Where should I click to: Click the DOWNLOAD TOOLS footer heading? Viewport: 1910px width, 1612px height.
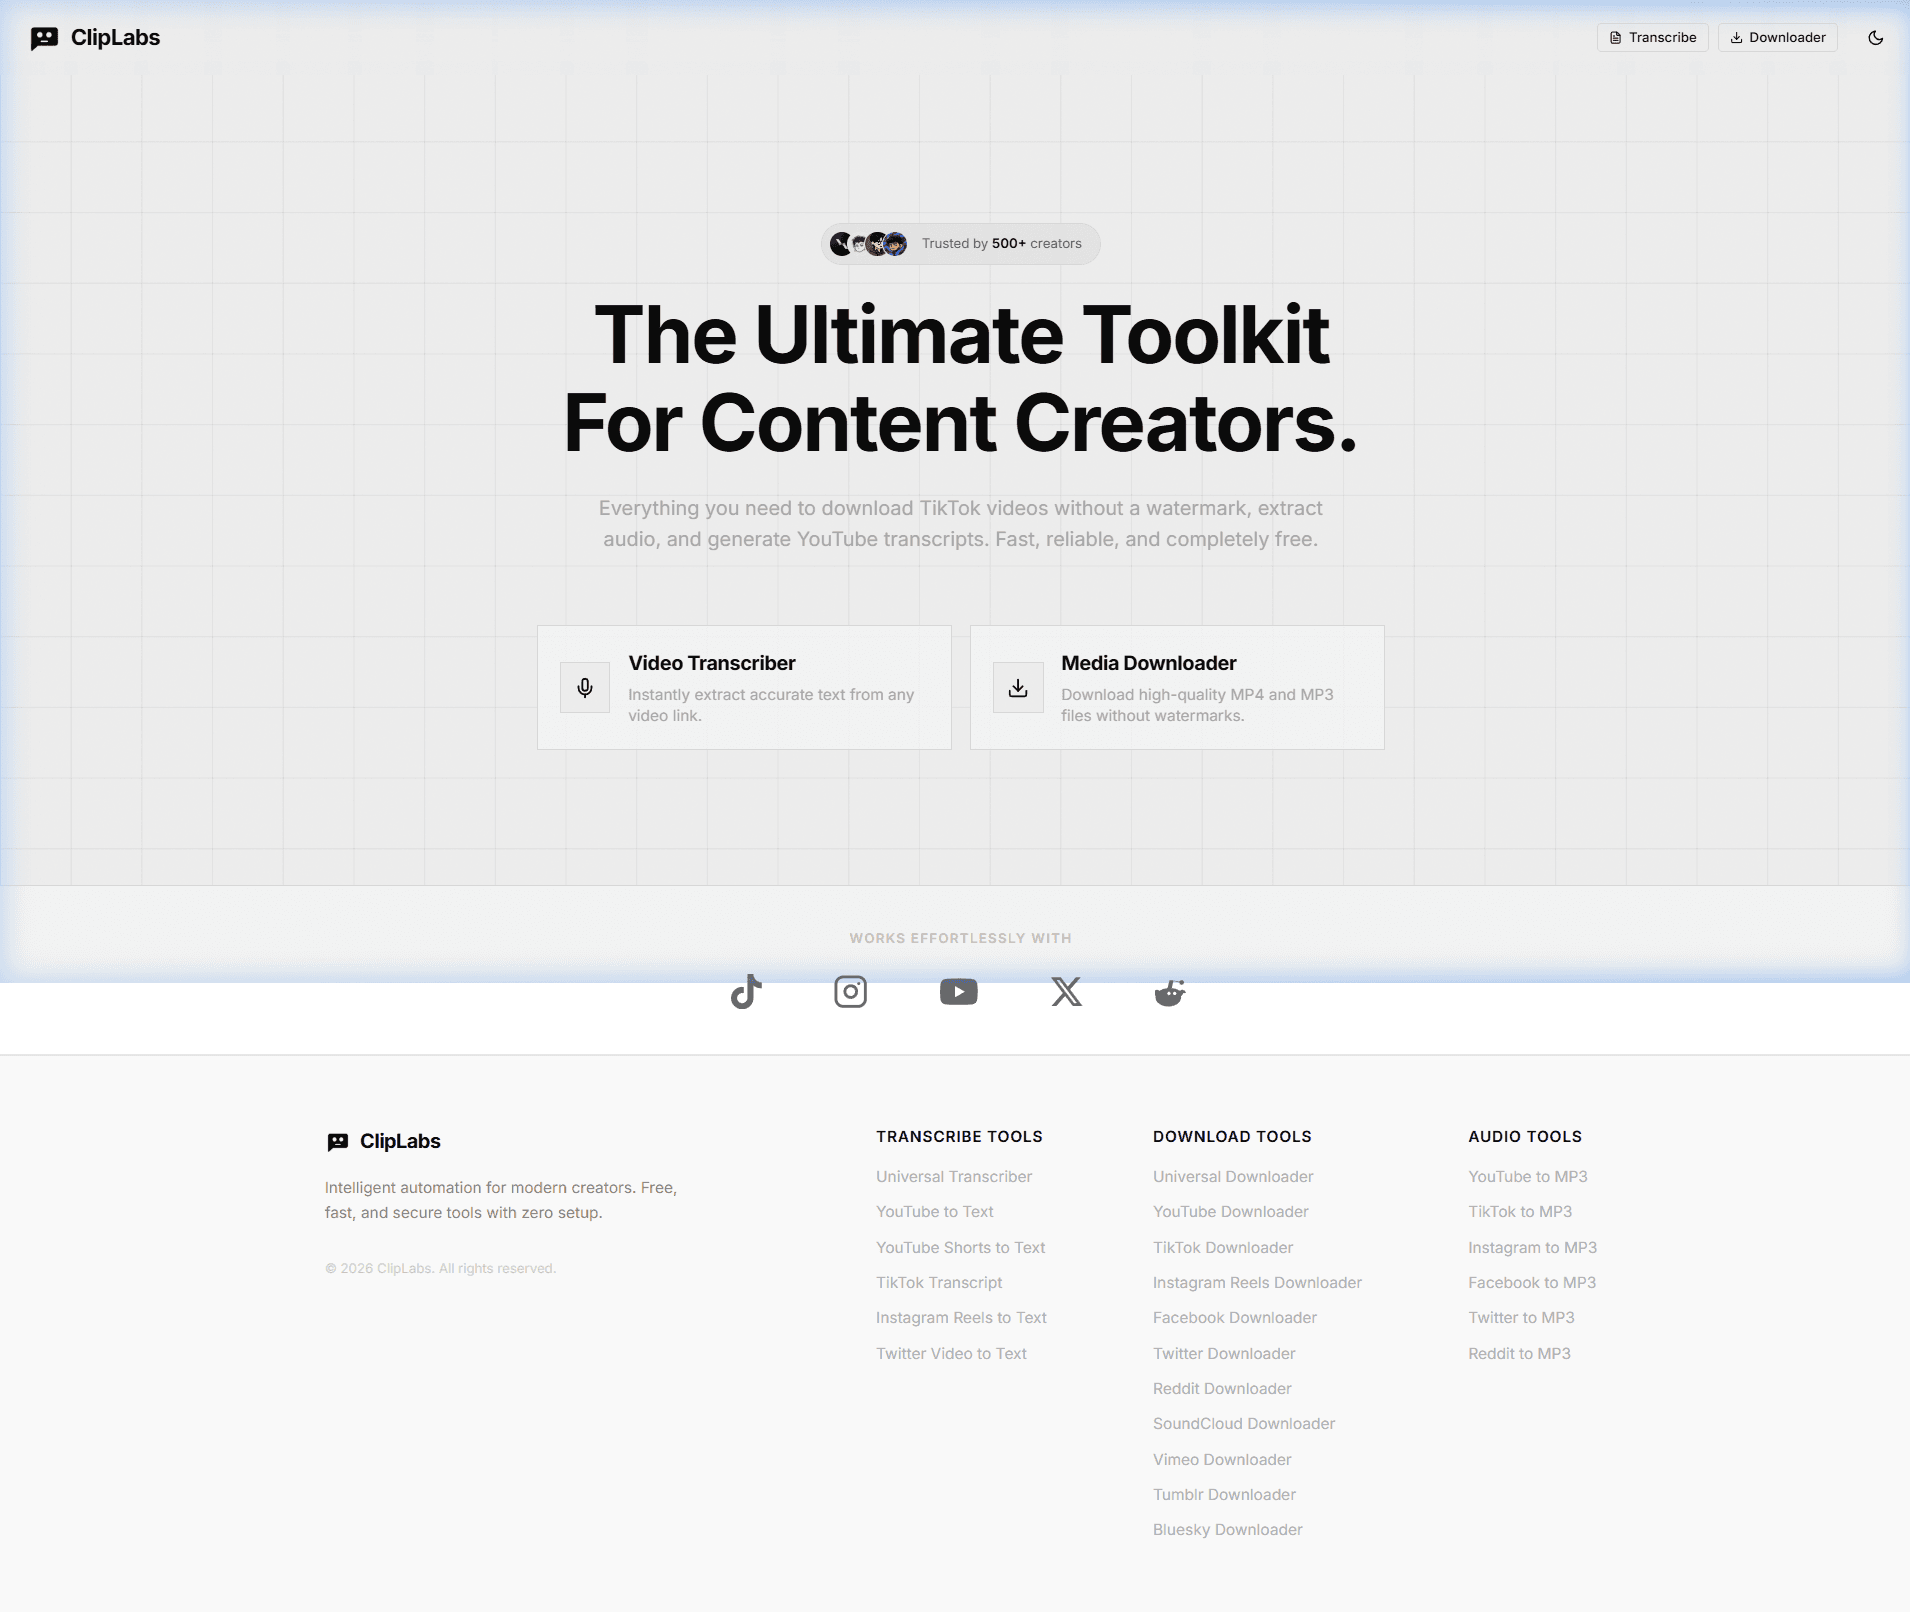click(1232, 1137)
